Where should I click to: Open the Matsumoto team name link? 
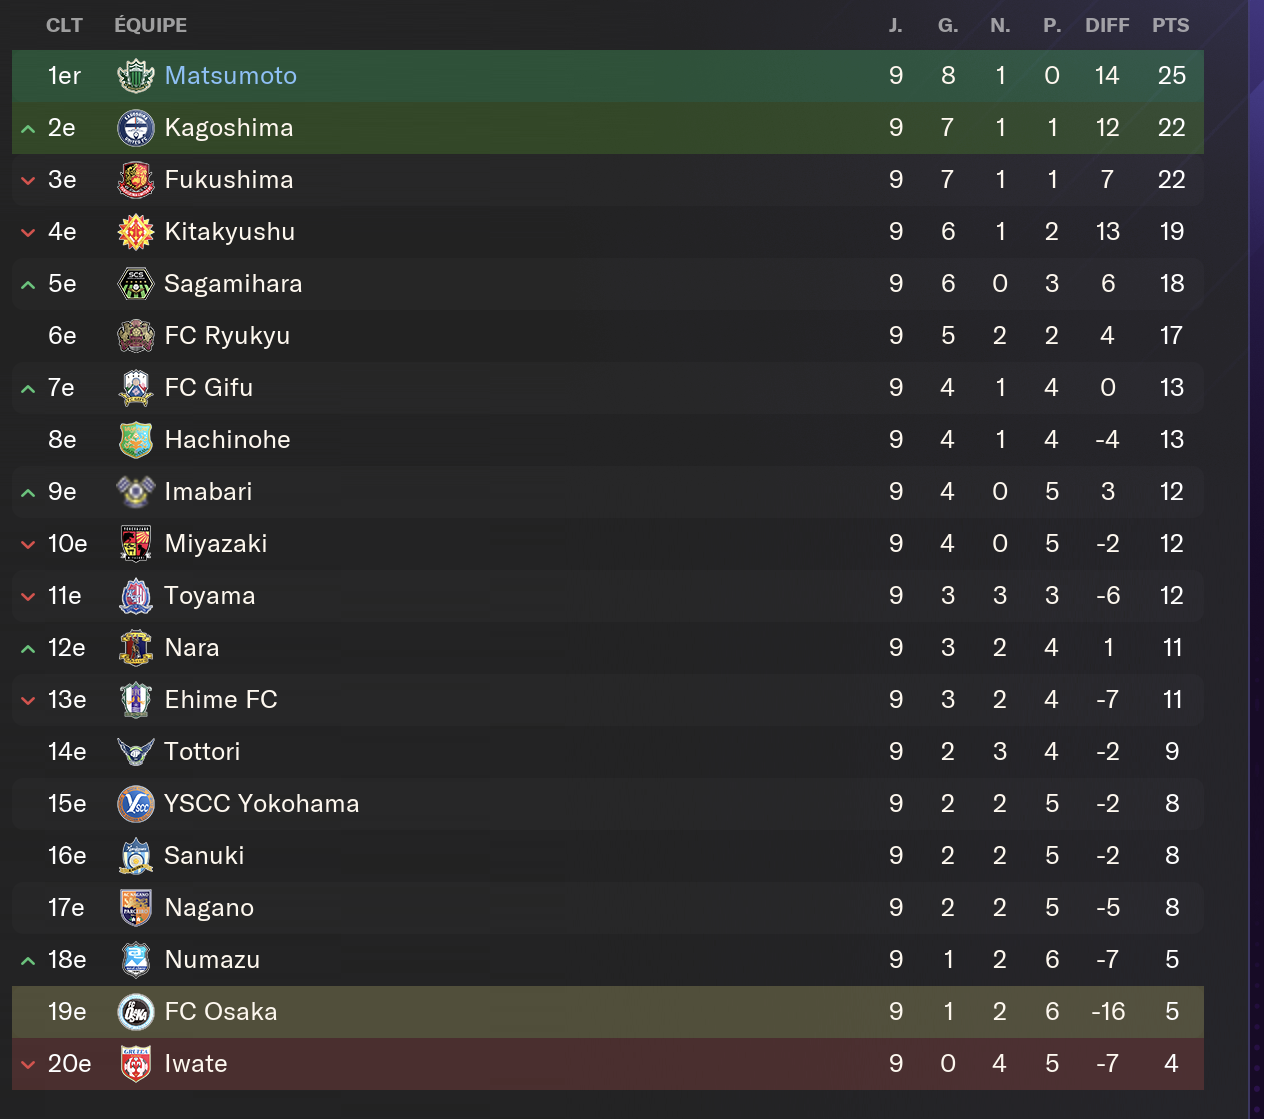(x=230, y=76)
